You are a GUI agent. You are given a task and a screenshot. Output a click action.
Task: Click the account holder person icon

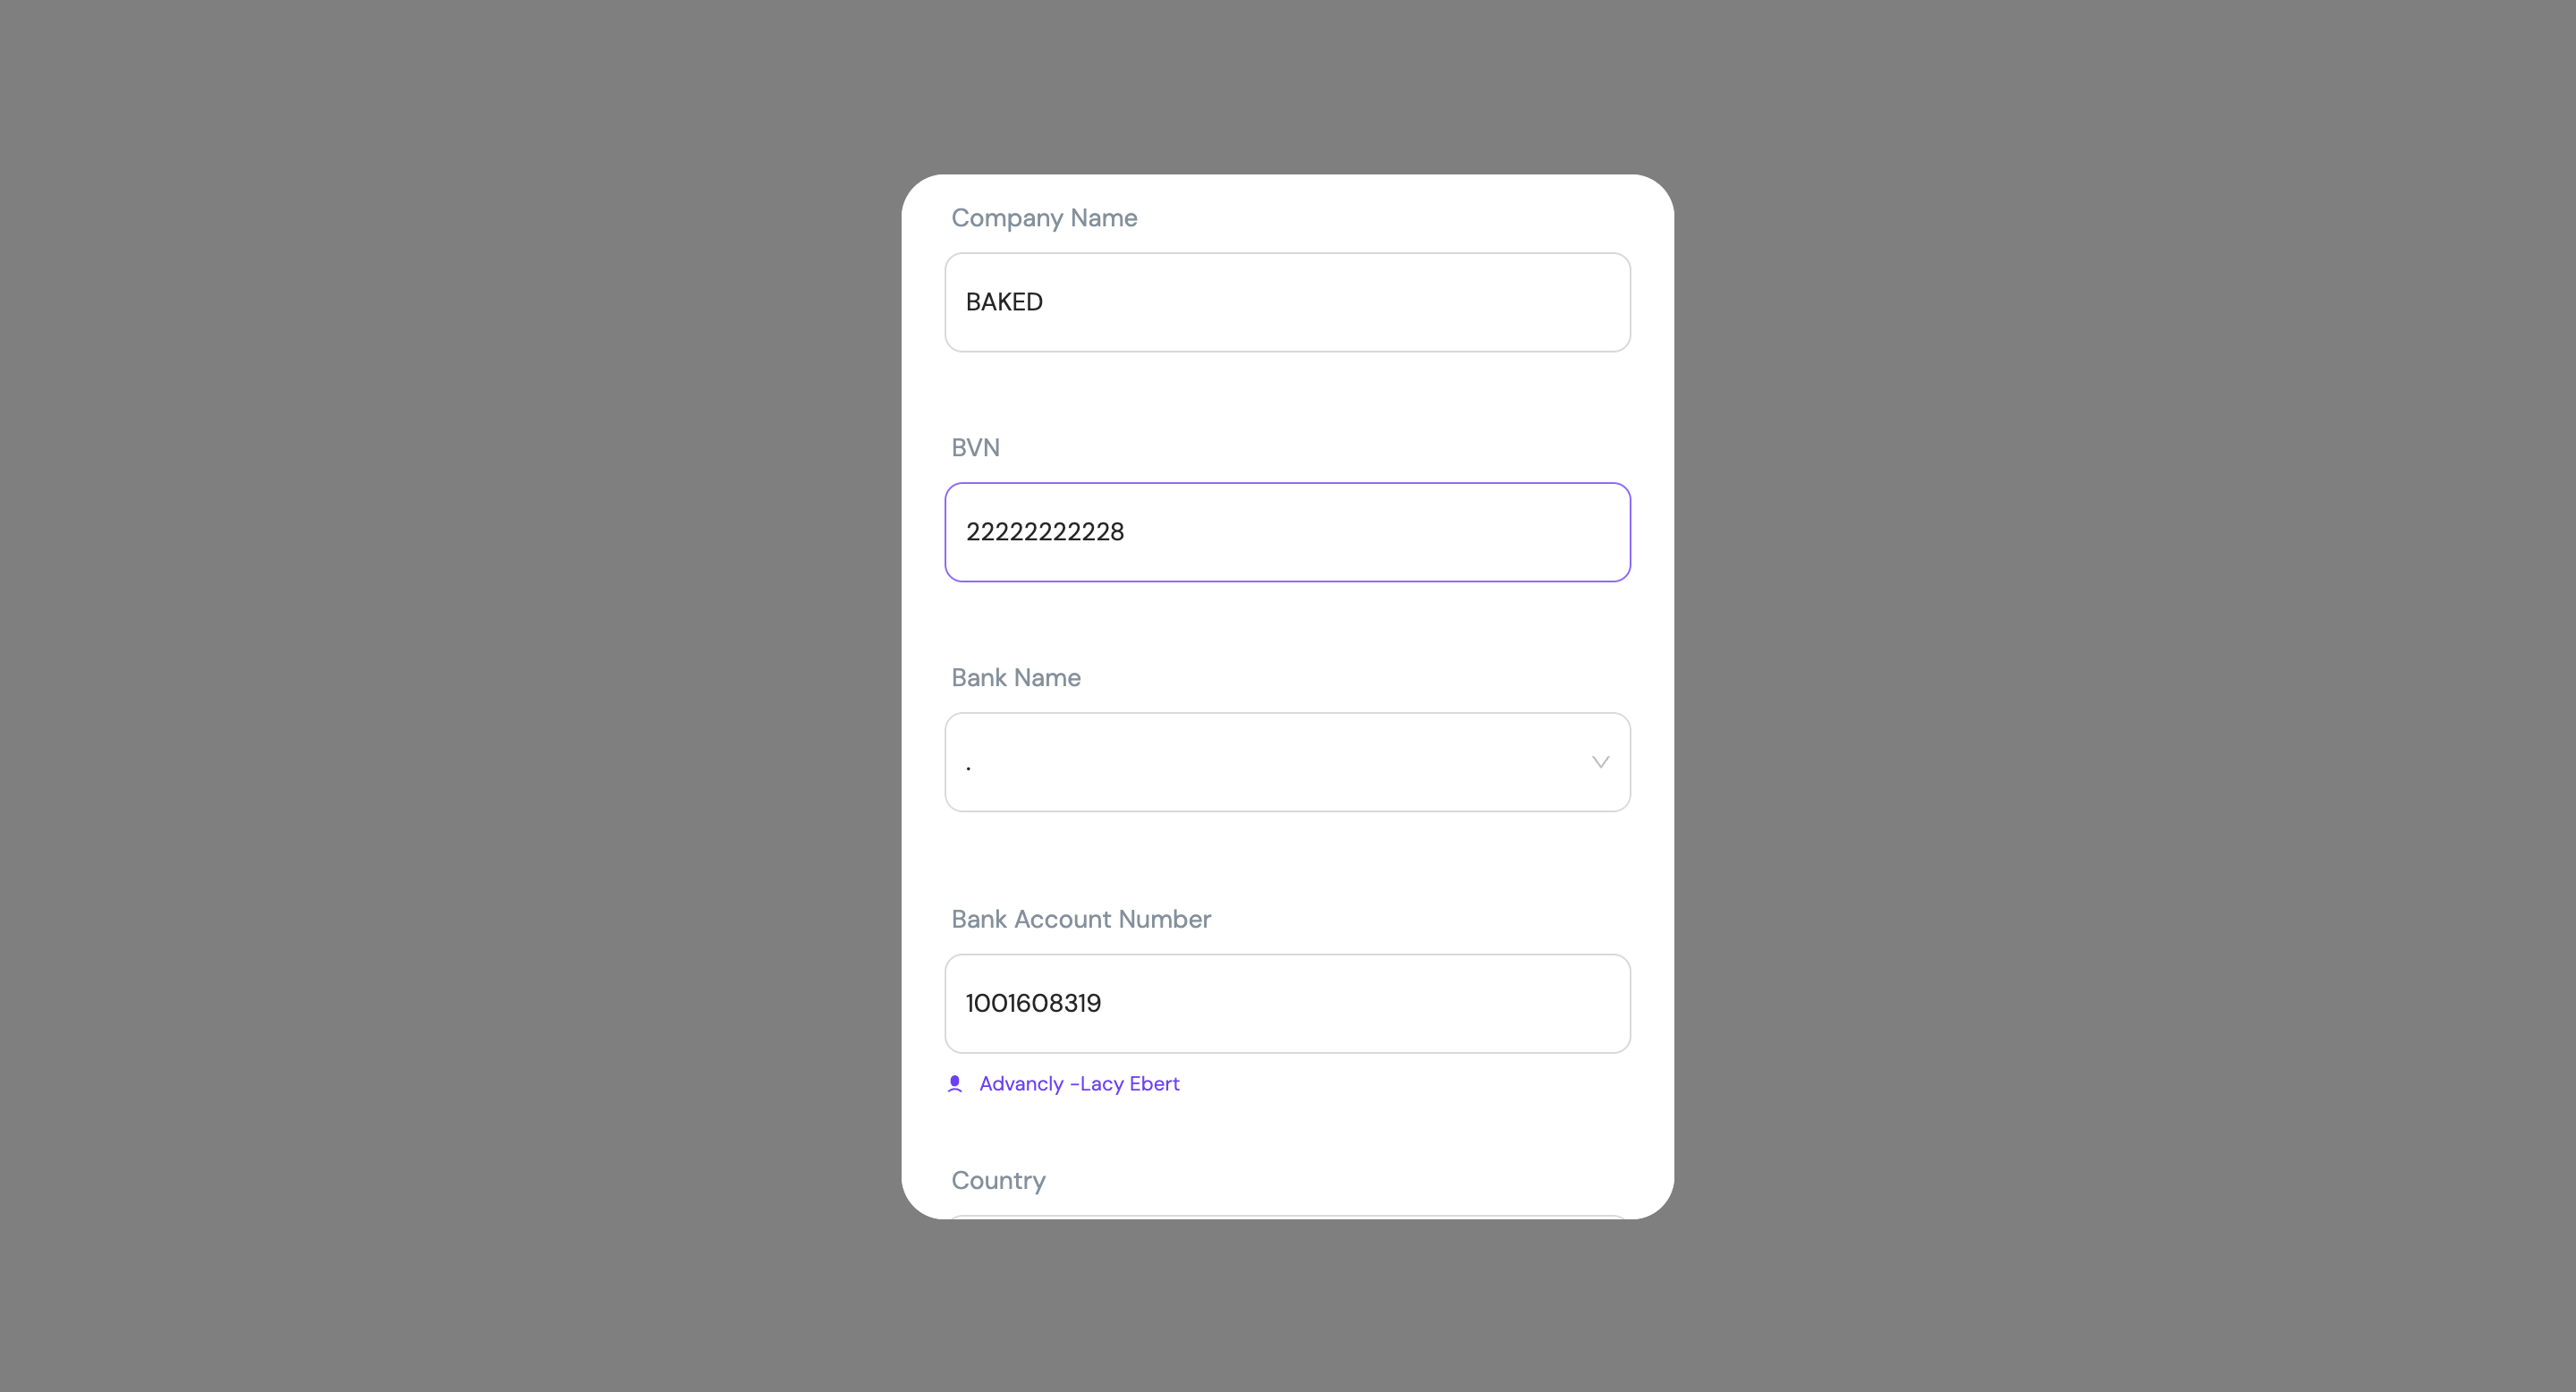click(x=955, y=1084)
